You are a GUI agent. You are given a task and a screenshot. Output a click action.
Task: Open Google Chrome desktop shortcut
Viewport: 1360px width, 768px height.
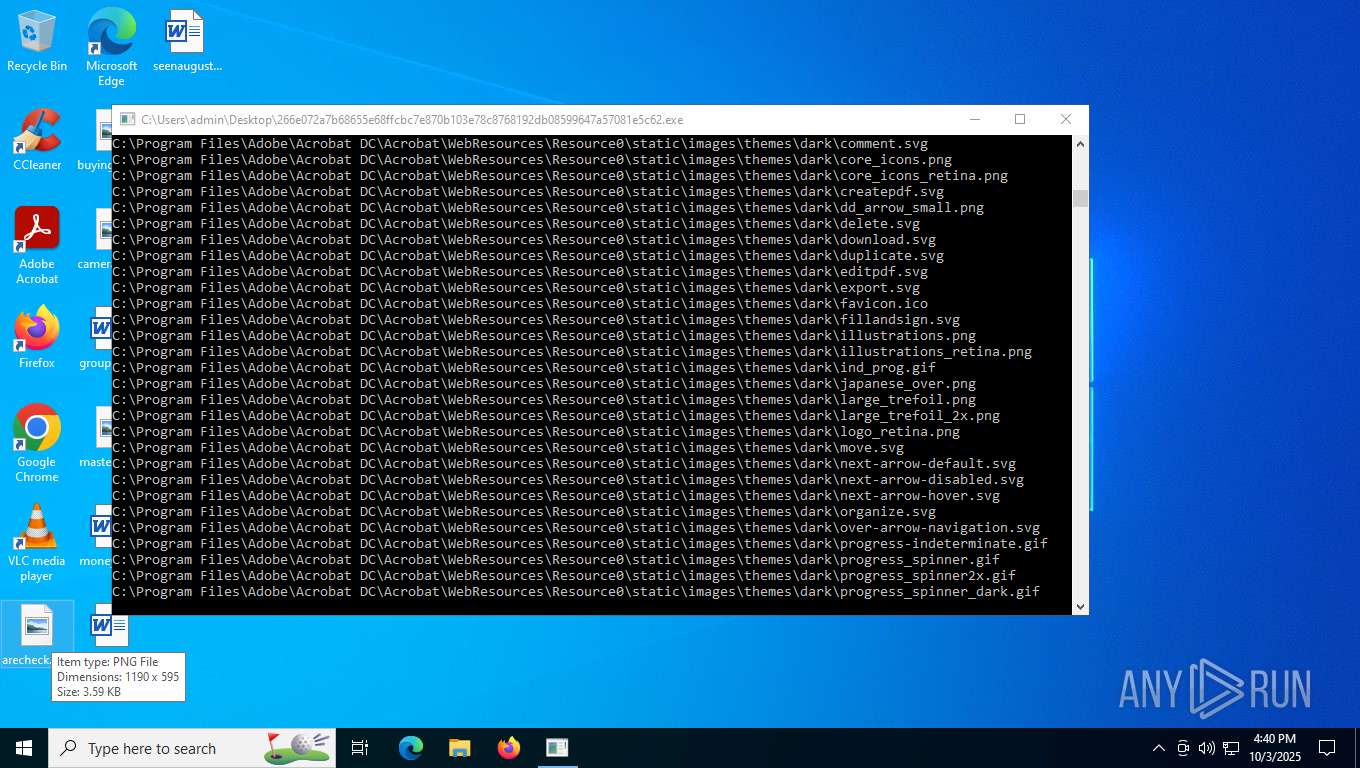click(37, 444)
